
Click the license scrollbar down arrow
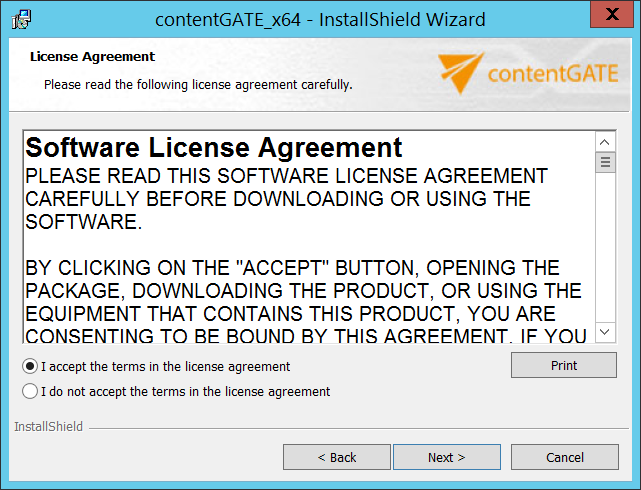[x=605, y=332]
